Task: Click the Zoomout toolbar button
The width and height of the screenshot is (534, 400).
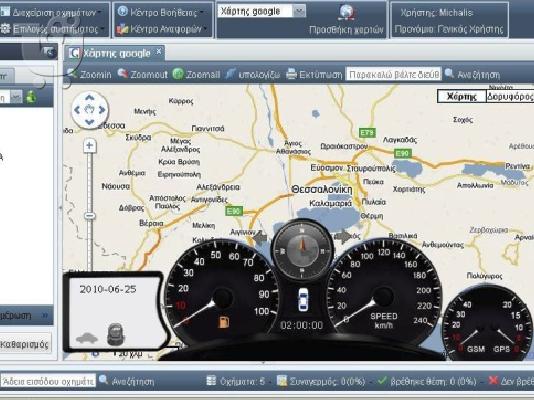Action: click(142, 74)
